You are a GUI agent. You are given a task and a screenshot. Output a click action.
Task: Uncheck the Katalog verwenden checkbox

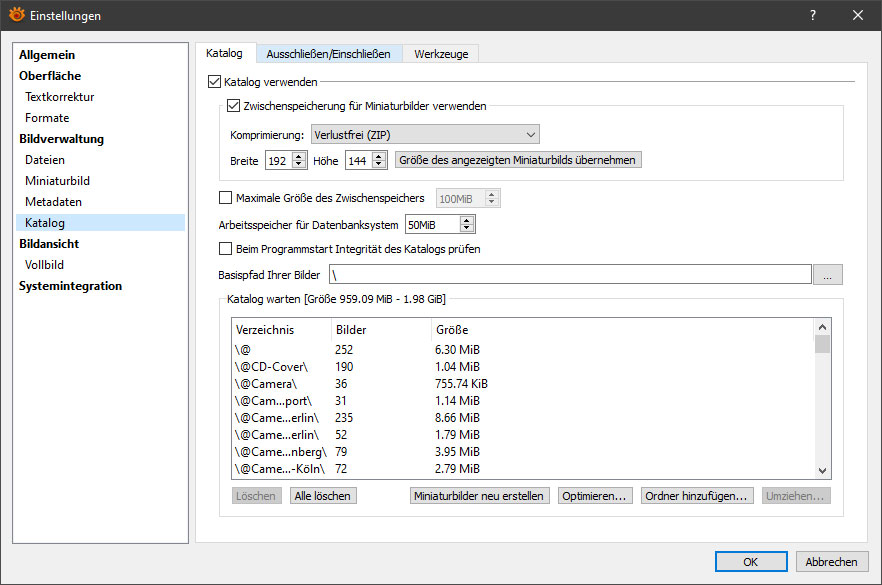point(214,81)
